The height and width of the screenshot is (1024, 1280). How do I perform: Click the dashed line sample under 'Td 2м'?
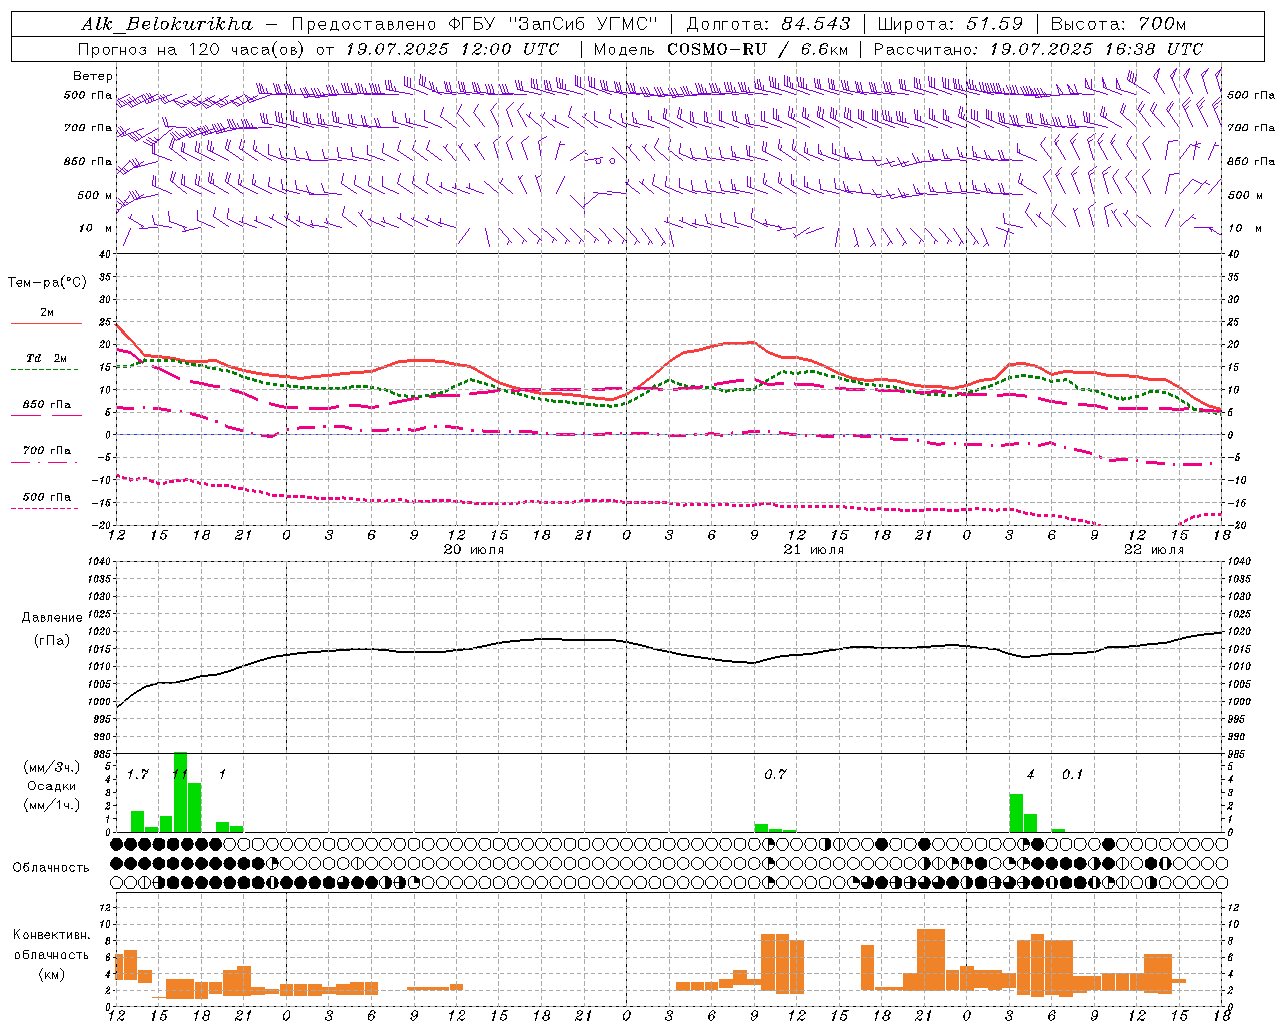pyautogui.click(x=44, y=370)
